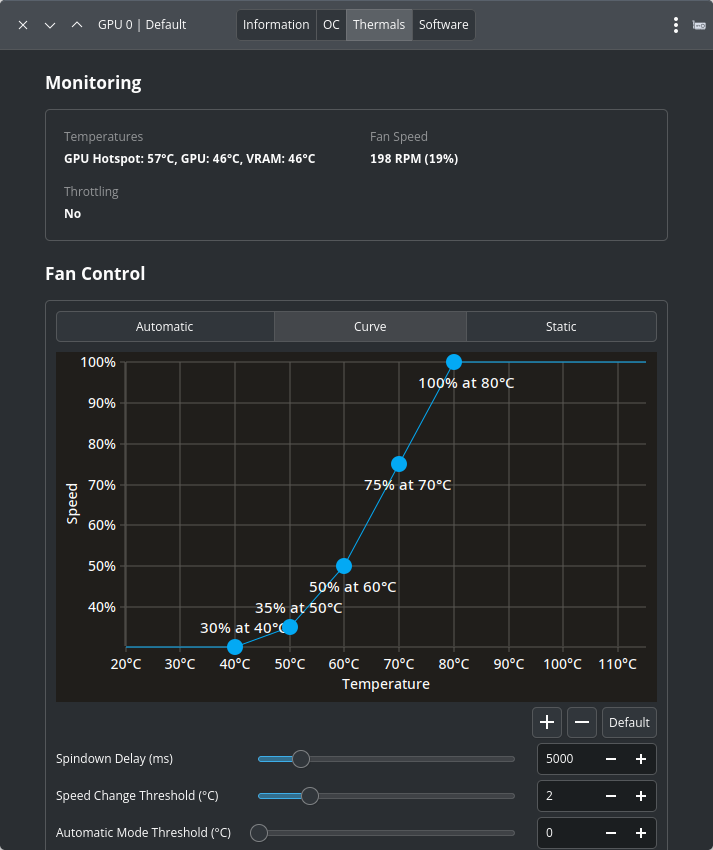Screen dimensions: 713x850
Task: Decrease Spindown Delay with minus stepper
Action: 611,759
